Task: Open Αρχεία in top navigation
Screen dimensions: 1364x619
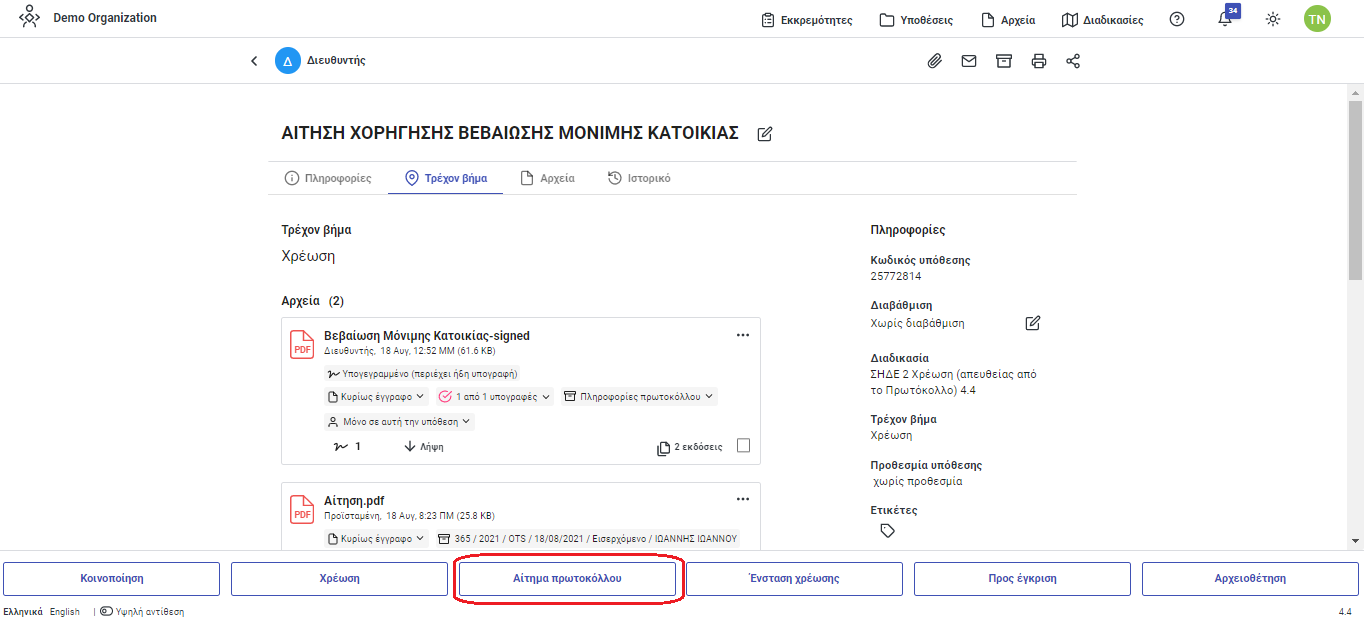Action: pyautogui.click(x=1008, y=20)
